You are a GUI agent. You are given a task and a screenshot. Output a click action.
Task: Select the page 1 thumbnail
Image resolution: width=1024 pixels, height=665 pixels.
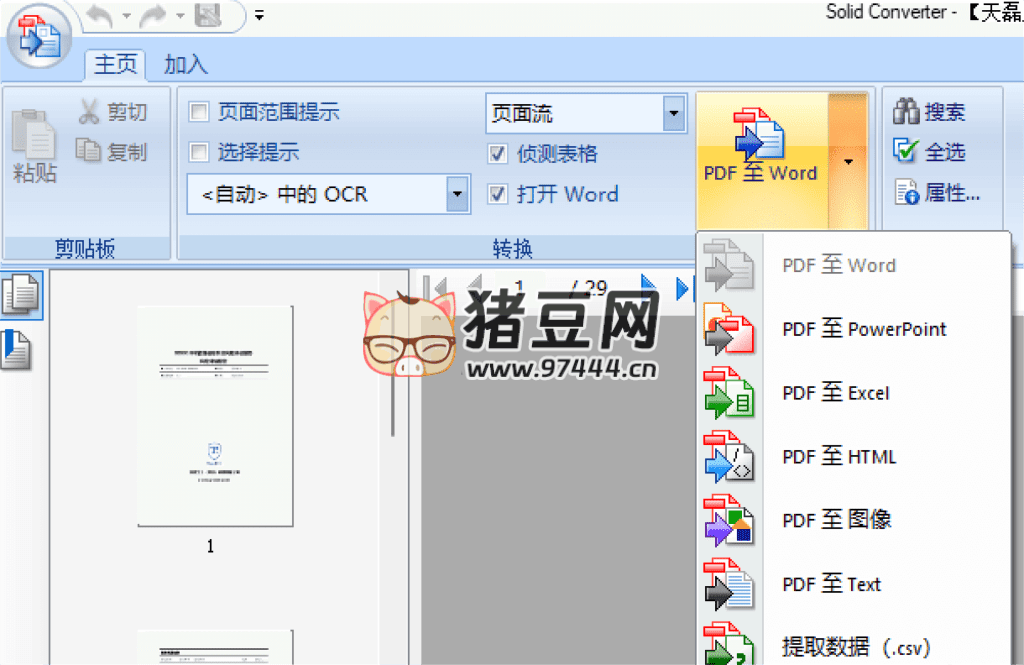pos(215,416)
